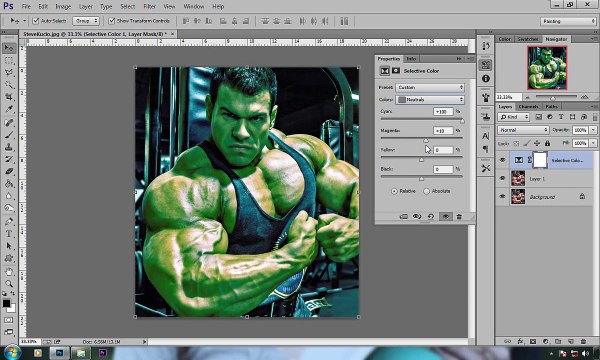Open the layer filter Kind dropdown
600x360 pixels.
514,117
